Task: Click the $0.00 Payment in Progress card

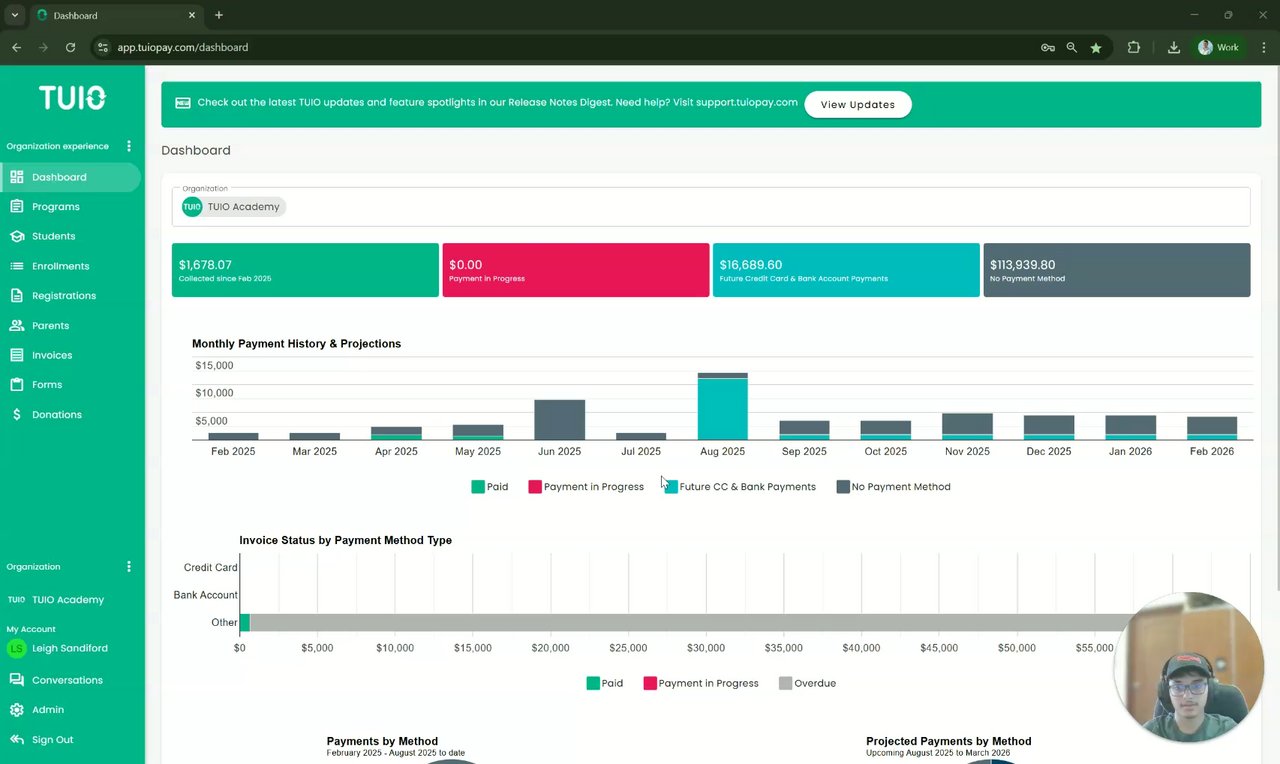Action: point(576,270)
